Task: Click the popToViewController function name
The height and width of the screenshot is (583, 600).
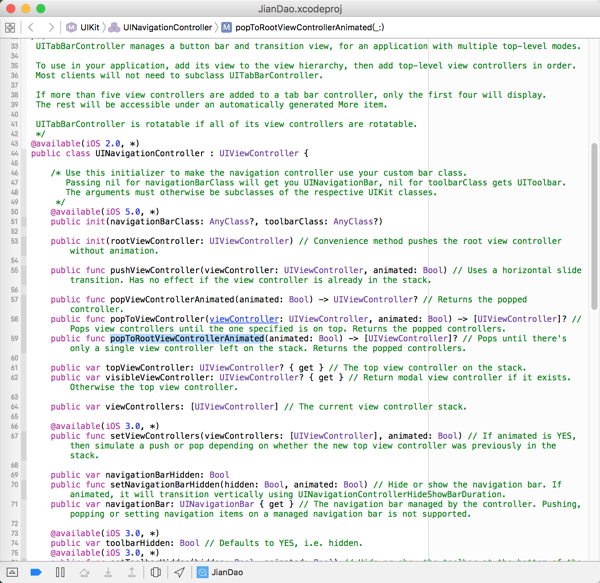Action: click(x=157, y=319)
